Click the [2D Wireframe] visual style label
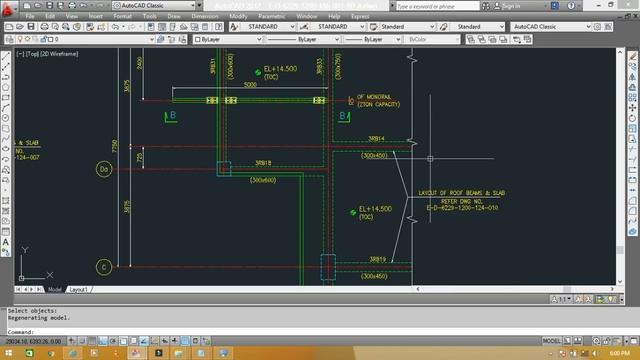This screenshot has height=360, width=640. point(59,53)
